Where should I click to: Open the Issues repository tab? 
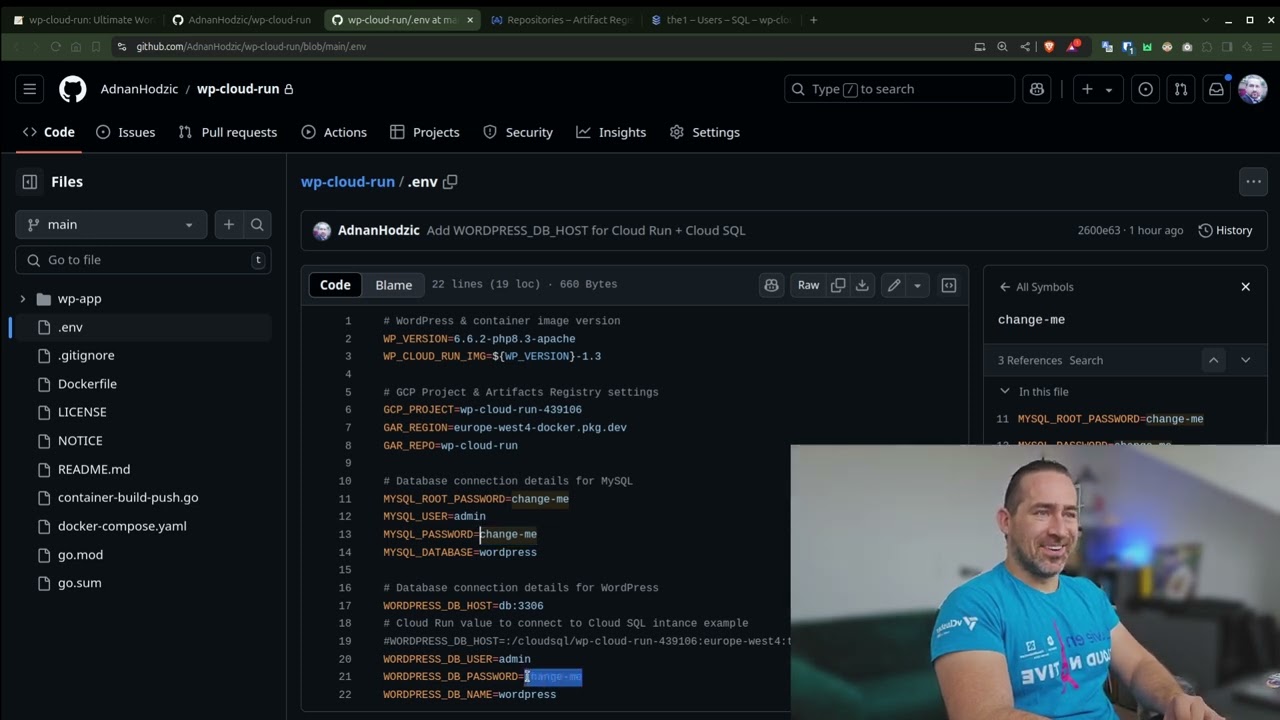tap(126, 132)
